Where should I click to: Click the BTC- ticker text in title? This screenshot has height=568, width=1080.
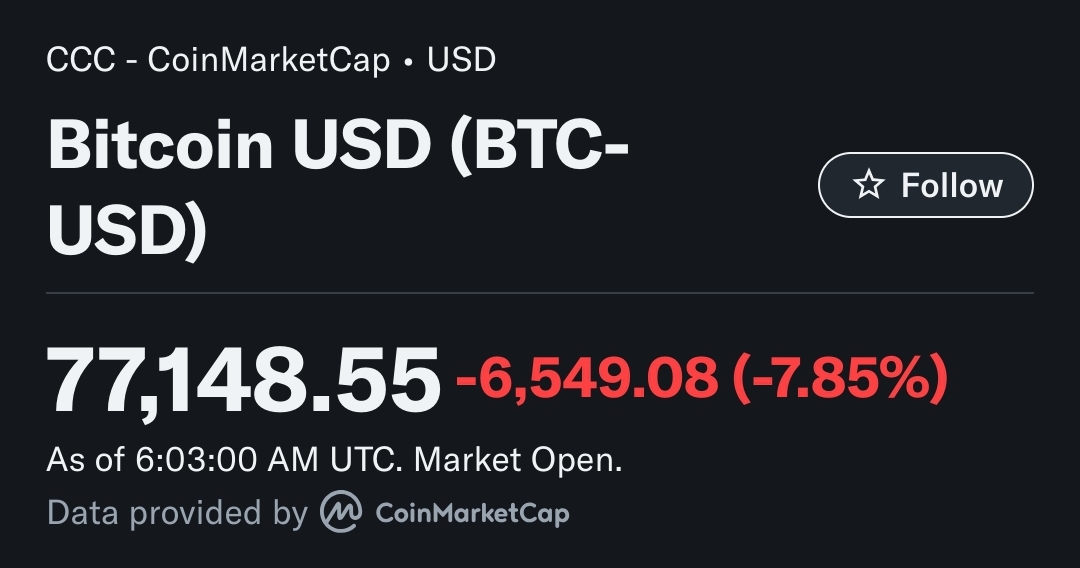click(x=539, y=145)
